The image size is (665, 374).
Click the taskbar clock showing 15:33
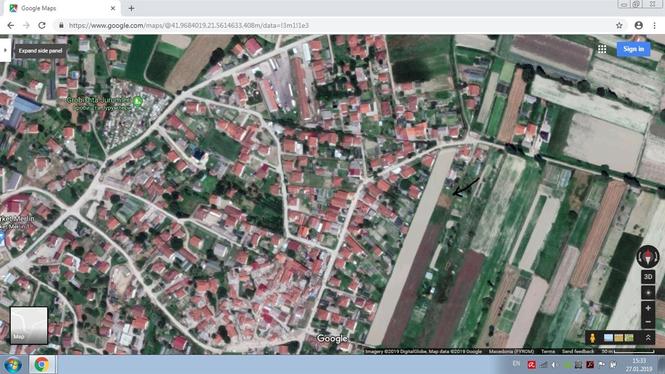coord(638,365)
